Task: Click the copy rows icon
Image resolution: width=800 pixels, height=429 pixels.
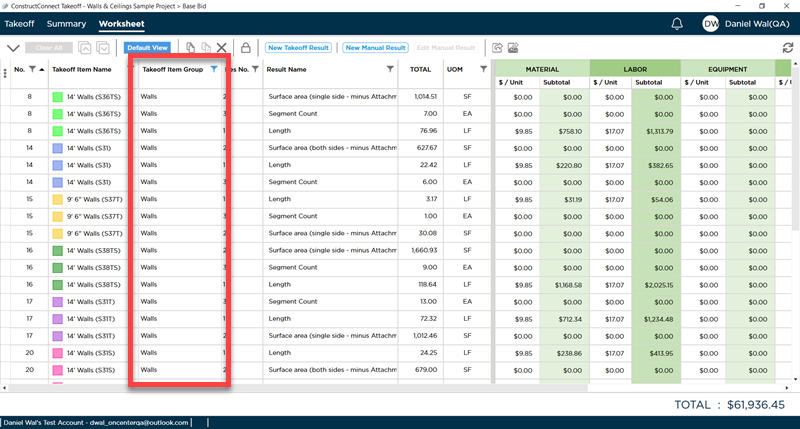Action: (190, 47)
